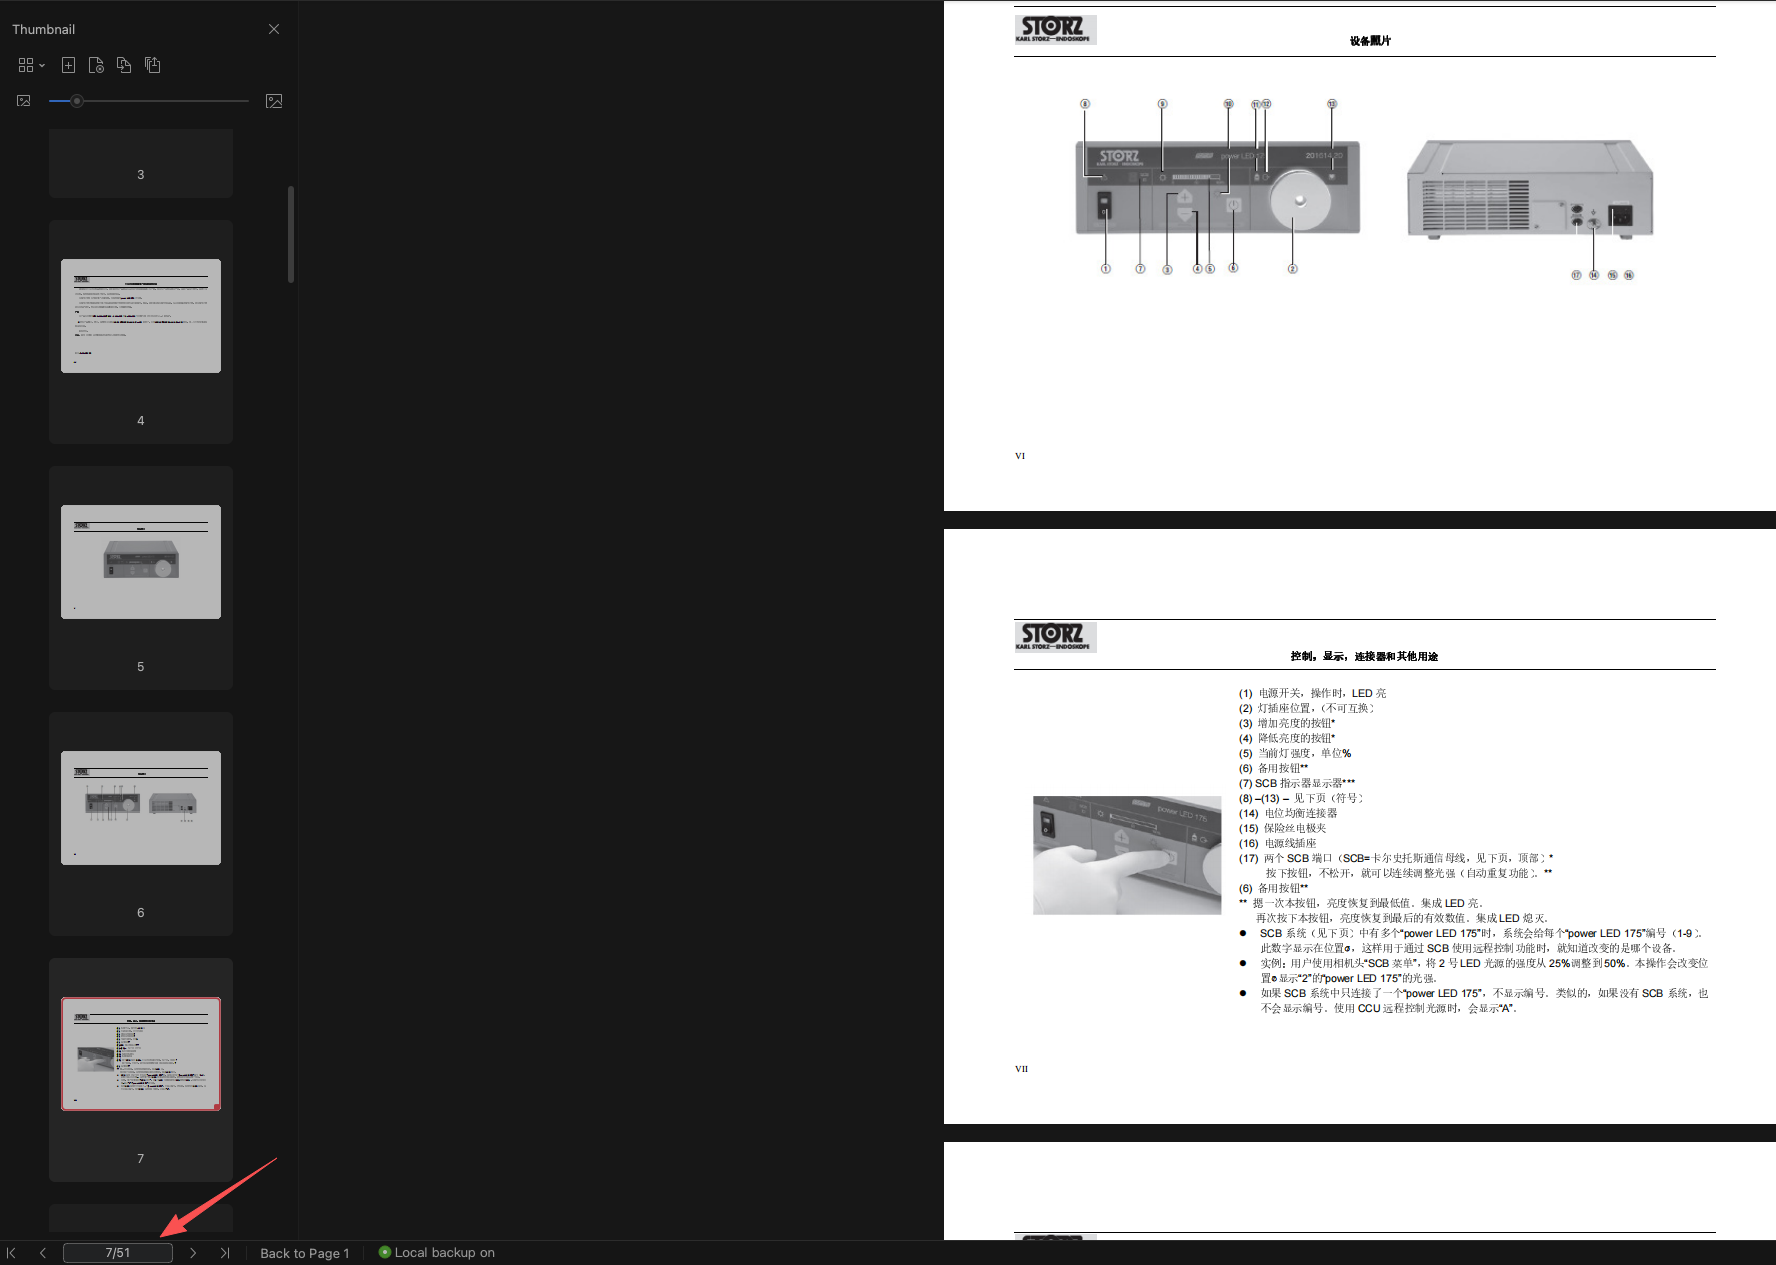Jump to the first page

coord(12,1253)
